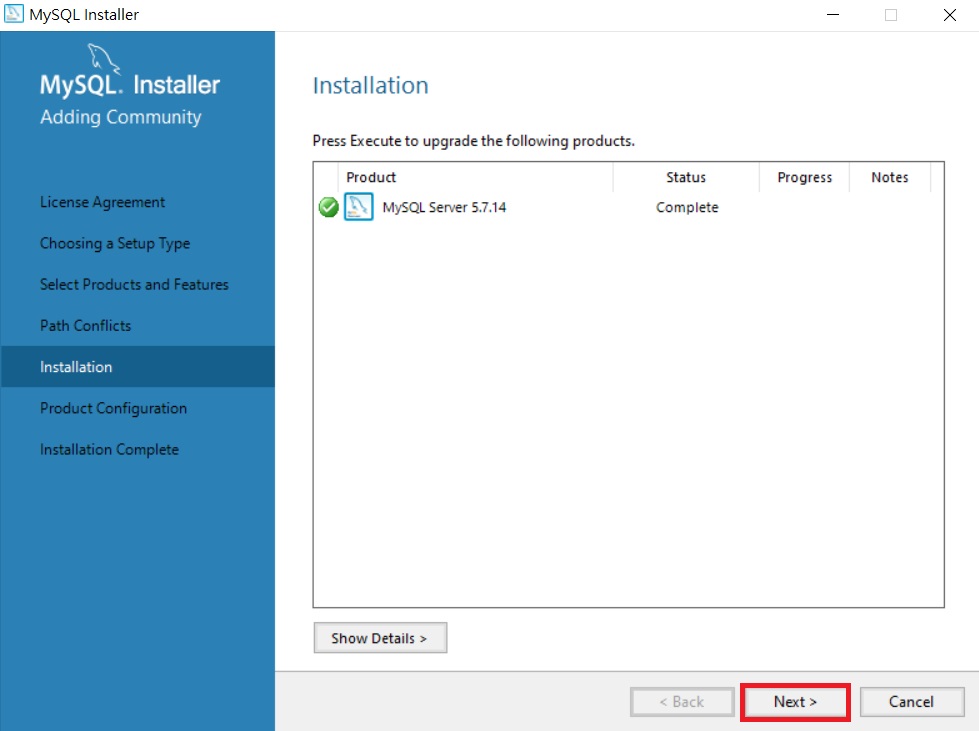Jump to Installation Complete step

click(109, 449)
